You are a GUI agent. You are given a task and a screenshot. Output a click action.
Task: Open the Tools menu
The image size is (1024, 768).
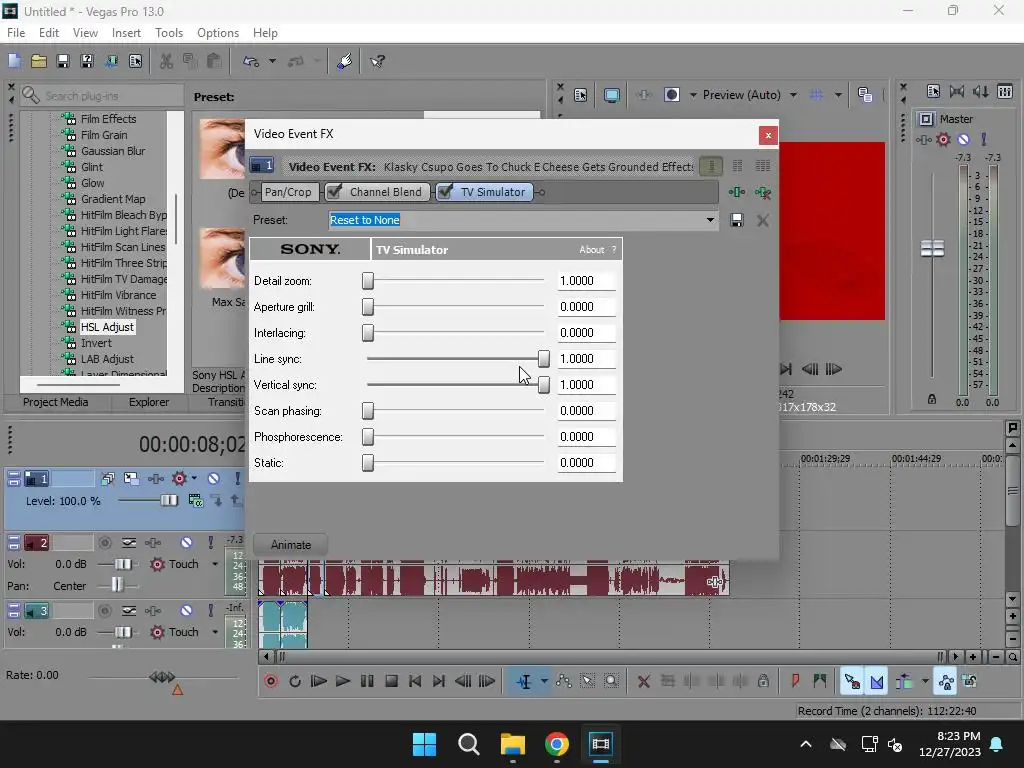click(x=168, y=33)
